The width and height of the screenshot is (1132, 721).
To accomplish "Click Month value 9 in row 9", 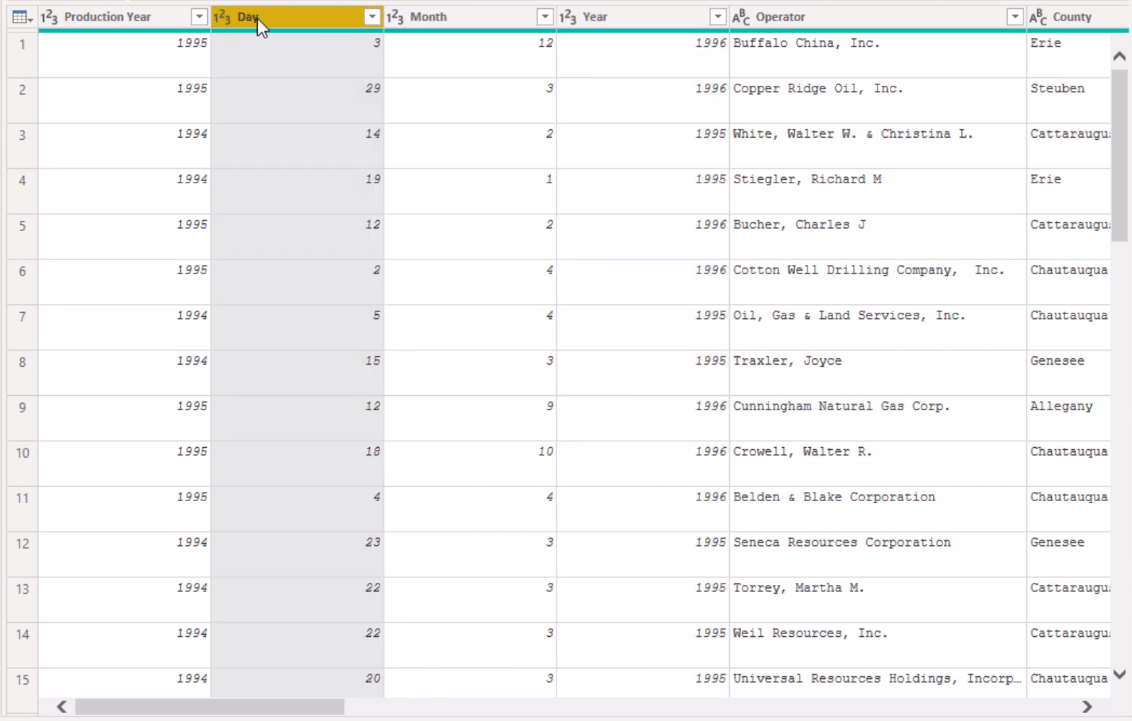I will [x=470, y=419].
